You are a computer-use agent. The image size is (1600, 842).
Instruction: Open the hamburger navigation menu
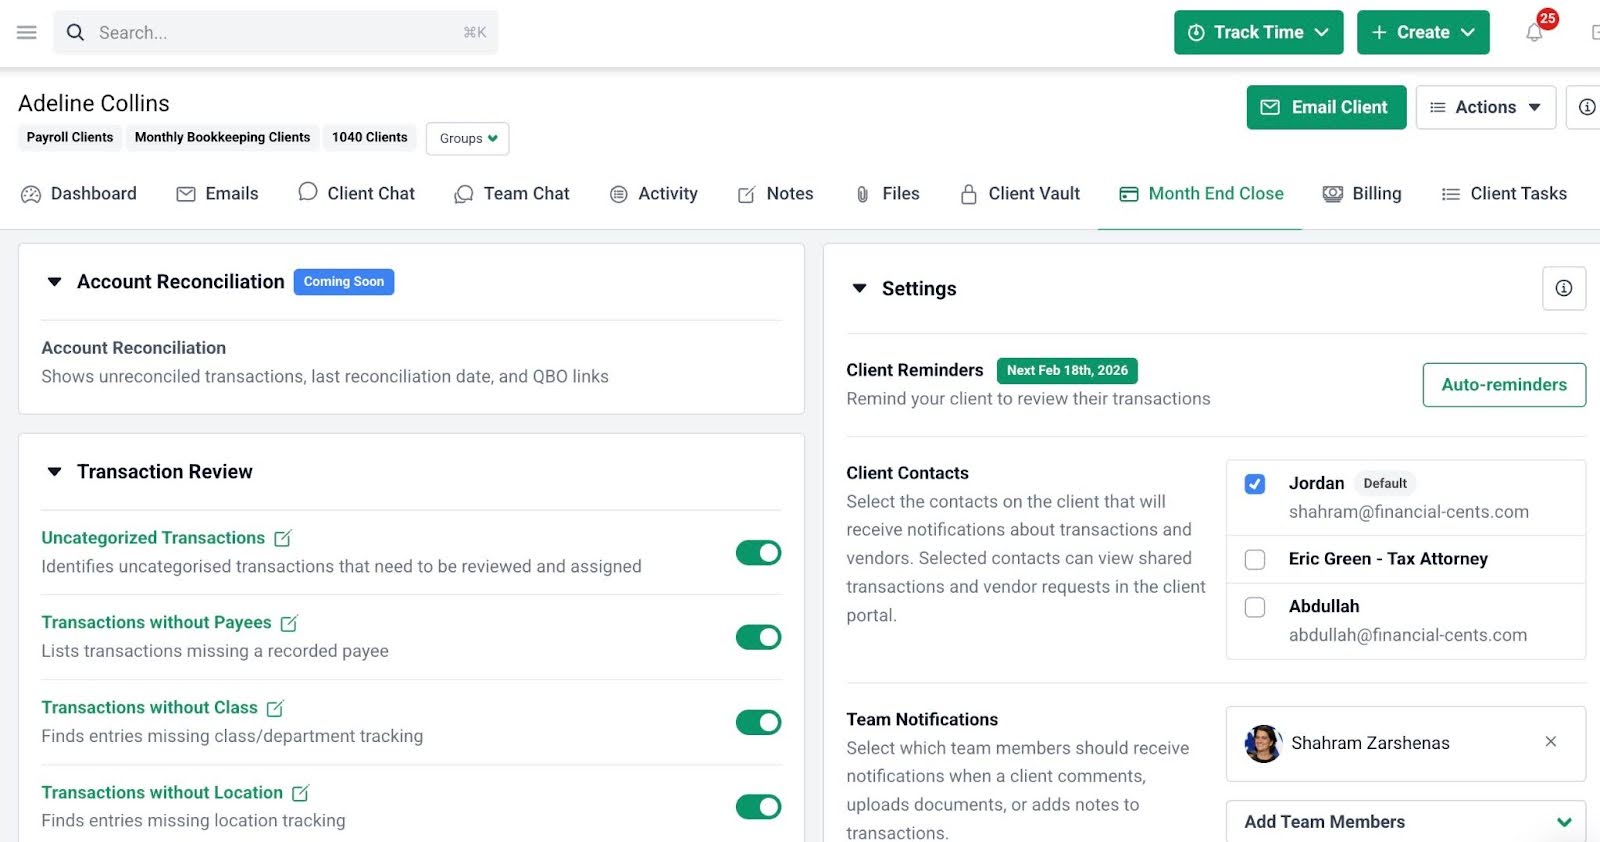pyautogui.click(x=27, y=33)
